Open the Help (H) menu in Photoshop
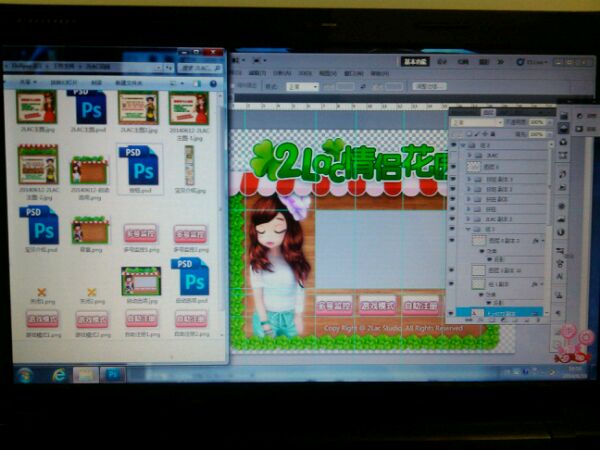 [380, 73]
